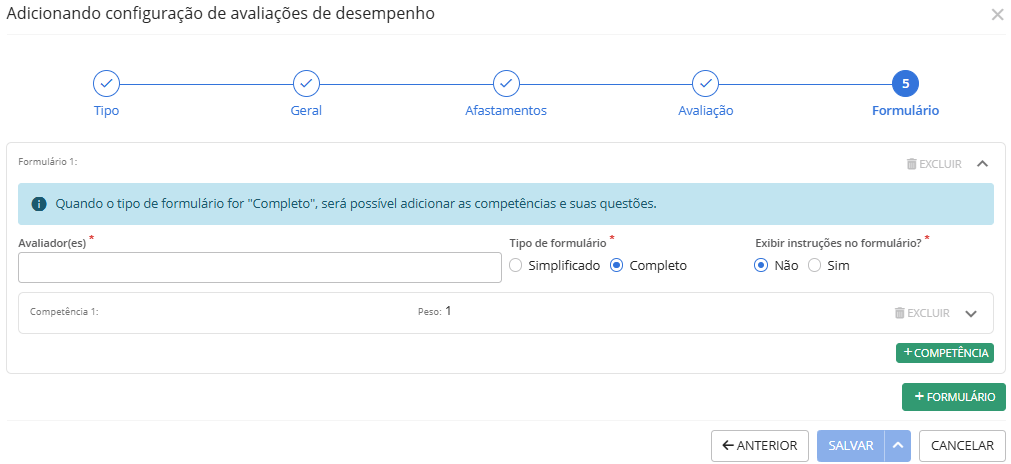Click the Tipo step checkmark circle

(x=106, y=83)
